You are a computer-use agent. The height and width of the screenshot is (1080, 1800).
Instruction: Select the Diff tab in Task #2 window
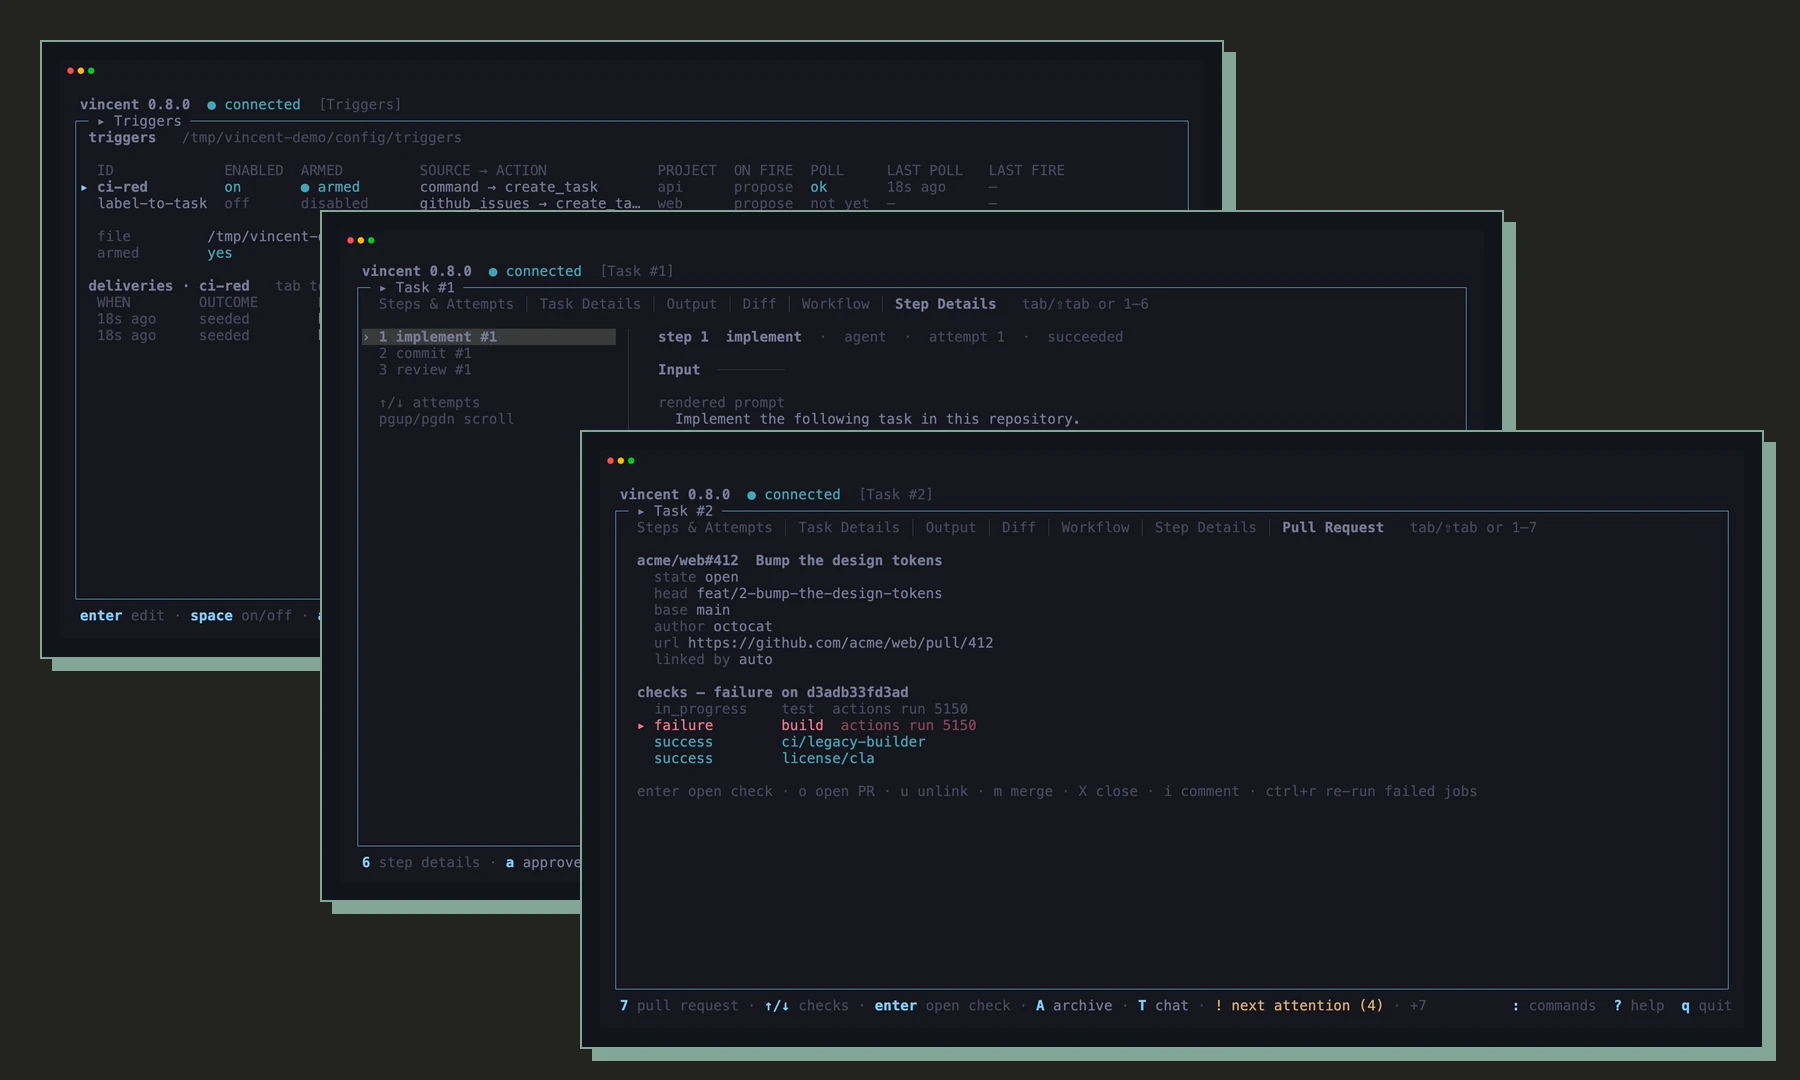pos(1018,527)
